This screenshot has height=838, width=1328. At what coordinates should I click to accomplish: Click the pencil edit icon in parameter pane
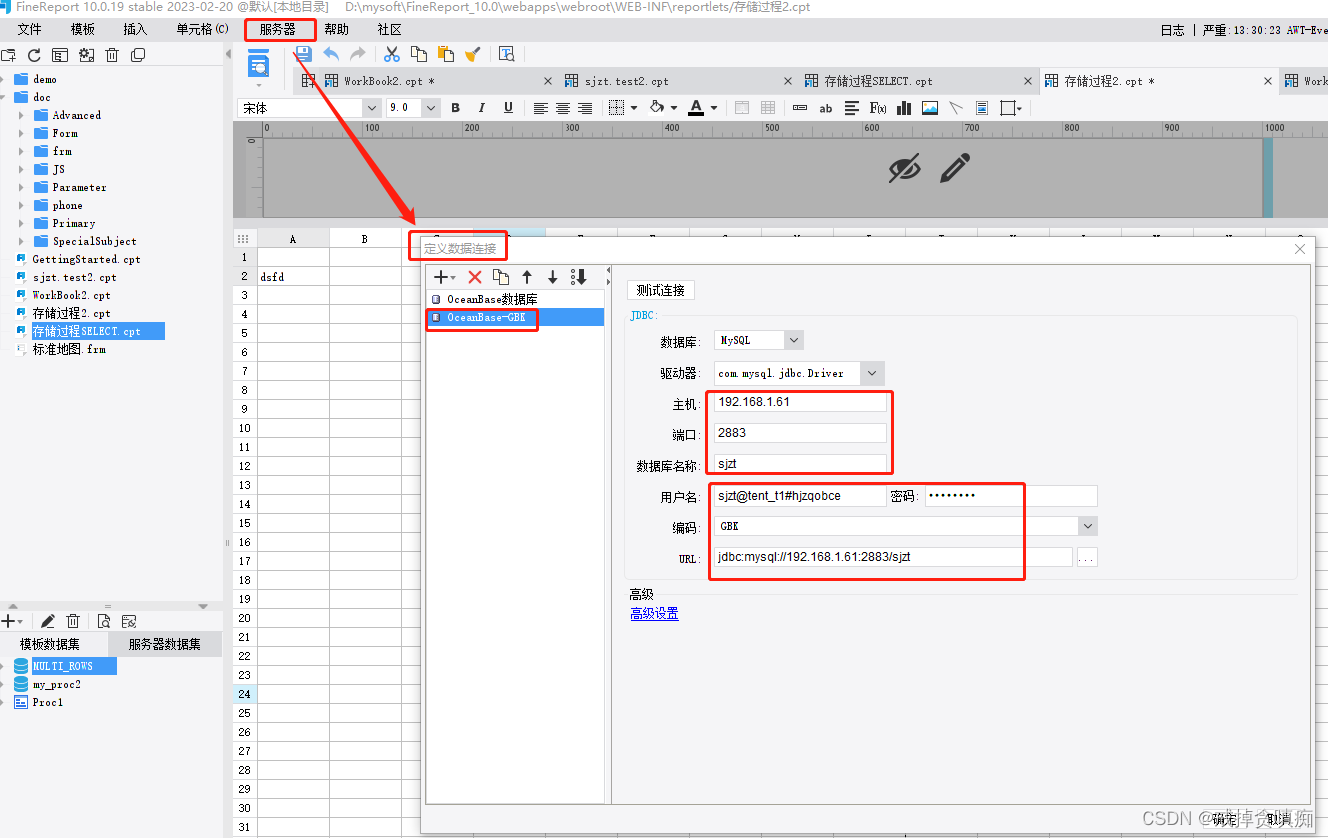[x=955, y=168]
